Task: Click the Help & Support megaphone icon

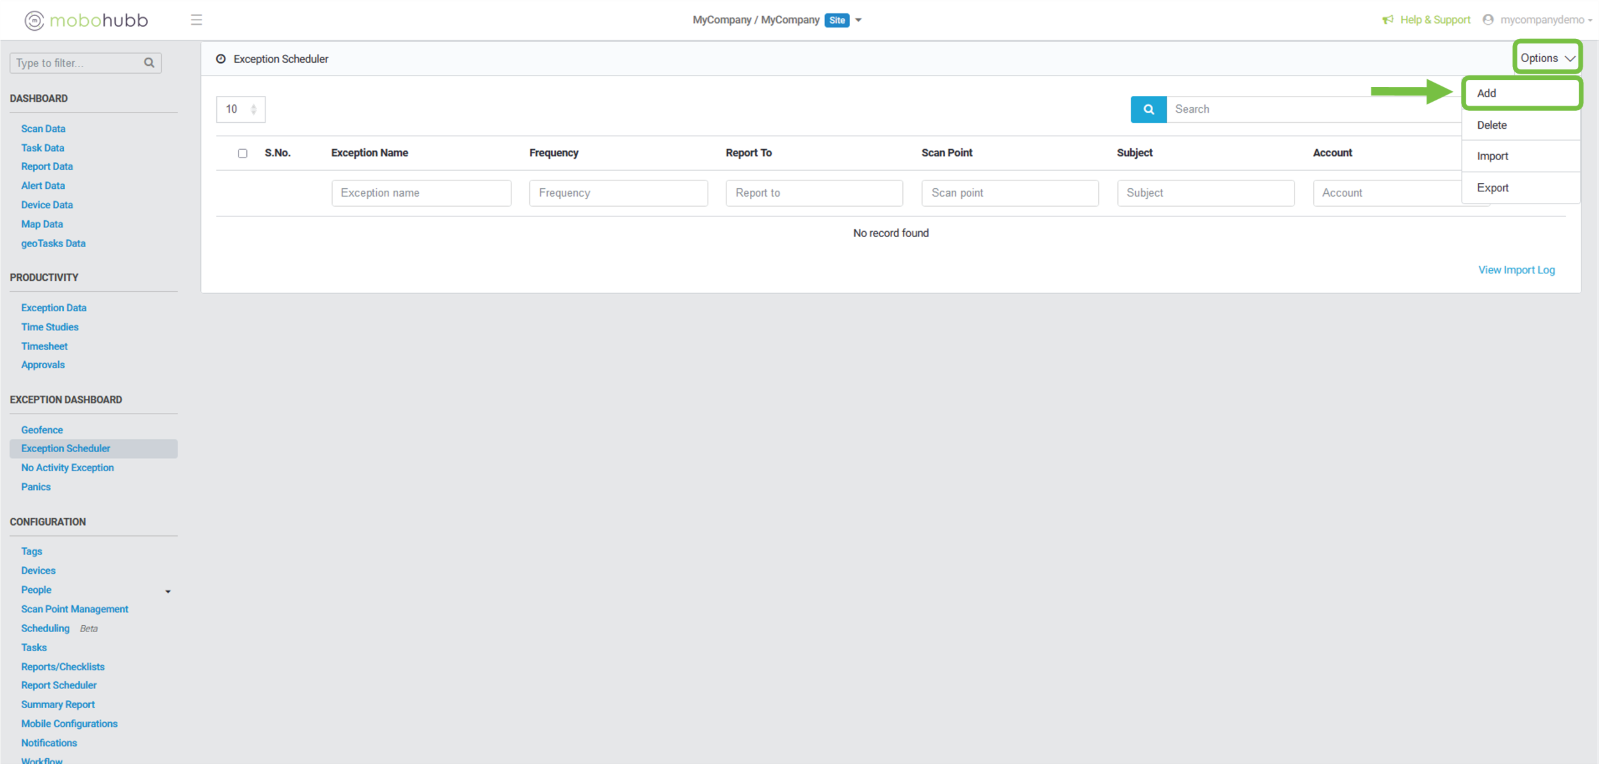Action: (1388, 20)
